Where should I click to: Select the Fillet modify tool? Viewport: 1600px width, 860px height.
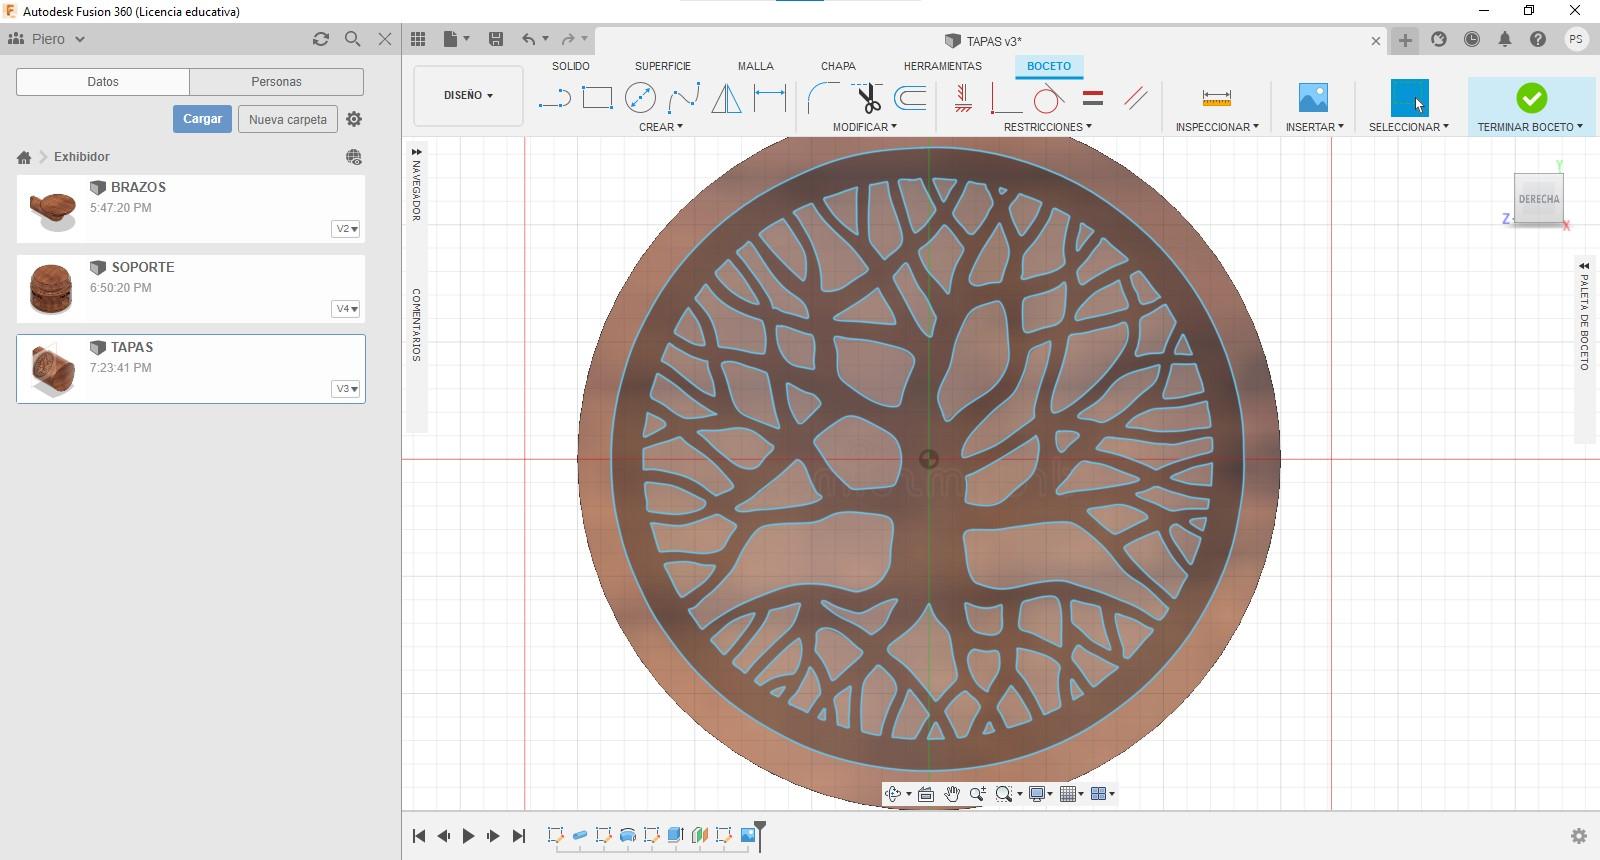[823, 98]
